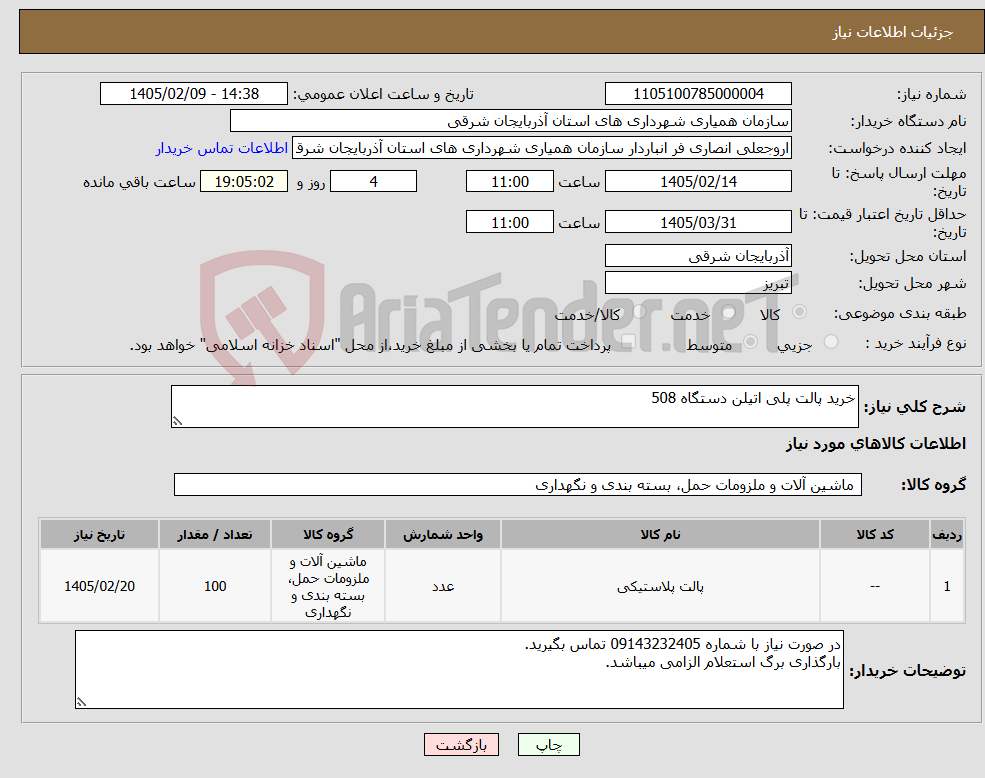
Task: Click the کد کالا column header
Action: coord(874,534)
